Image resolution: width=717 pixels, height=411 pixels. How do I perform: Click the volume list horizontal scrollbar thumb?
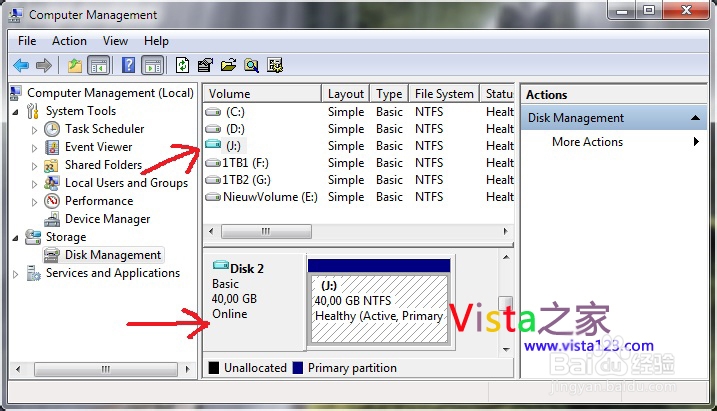(266, 231)
